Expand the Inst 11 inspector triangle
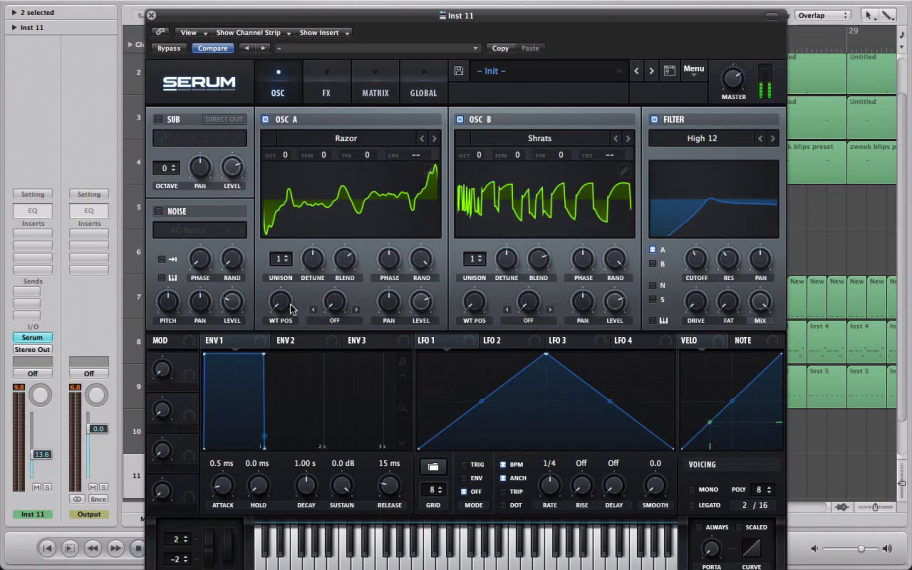 pos(14,27)
